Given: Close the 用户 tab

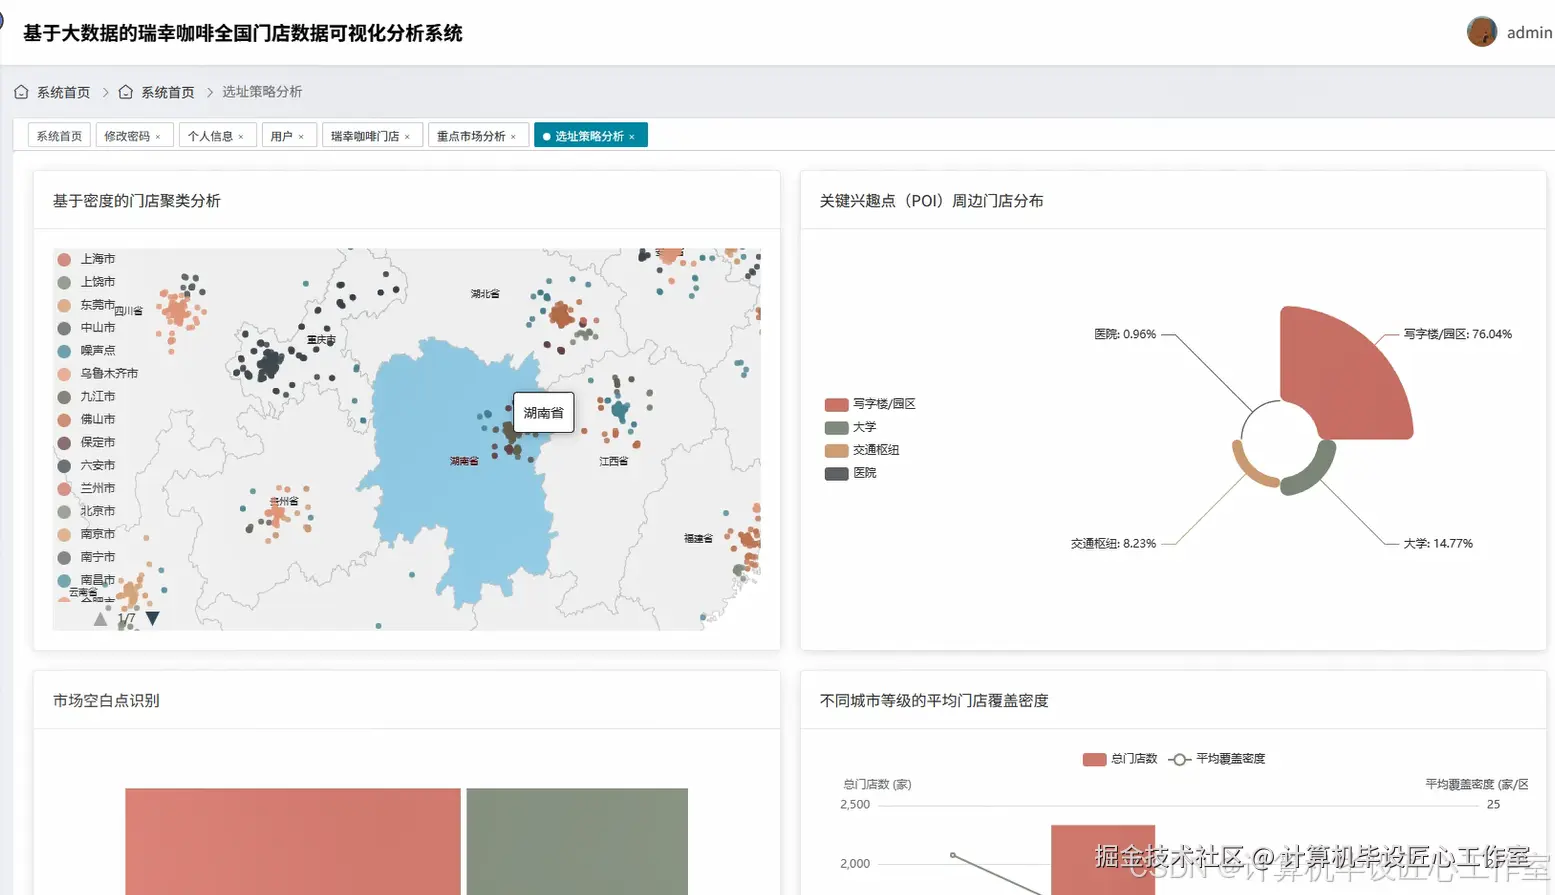Looking at the screenshot, I should pyautogui.click(x=301, y=137).
